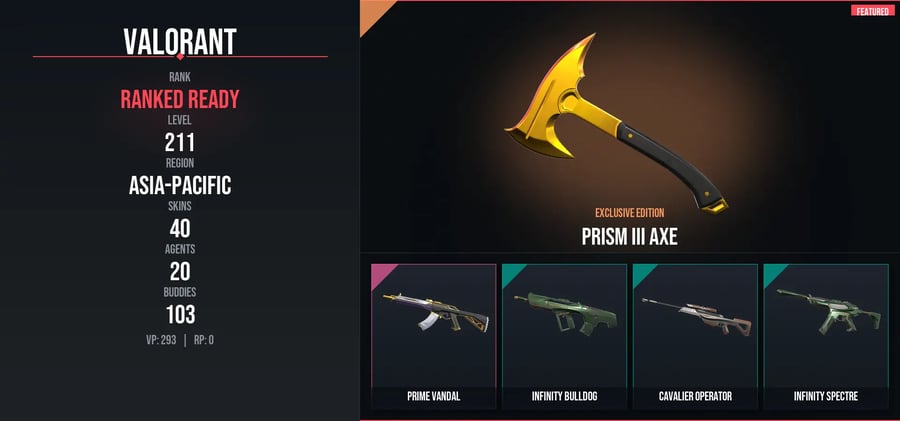Click the red diamond under VALORANT title

point(180,56)
